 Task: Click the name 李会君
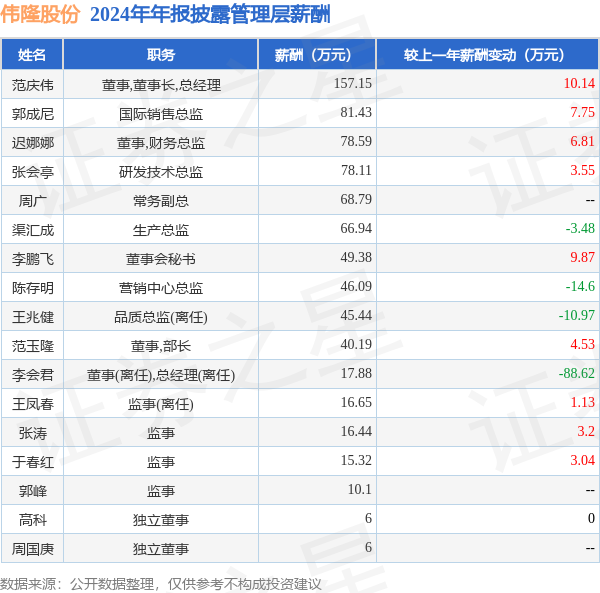coord(33,375)
